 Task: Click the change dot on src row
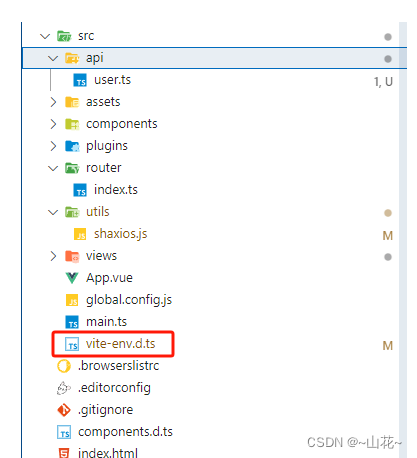coord(388,37)
